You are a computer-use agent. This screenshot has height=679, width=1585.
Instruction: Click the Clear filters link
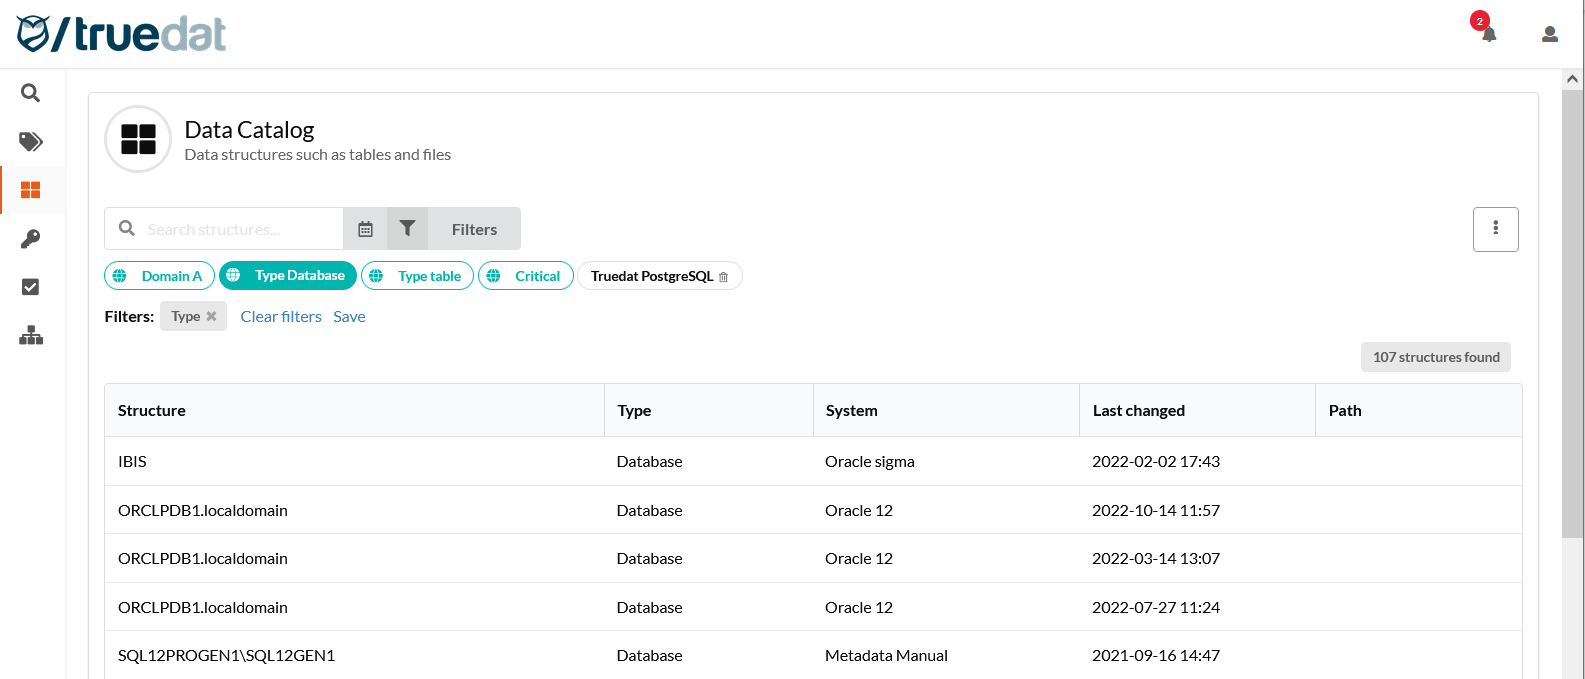click(x=281, y=316)
